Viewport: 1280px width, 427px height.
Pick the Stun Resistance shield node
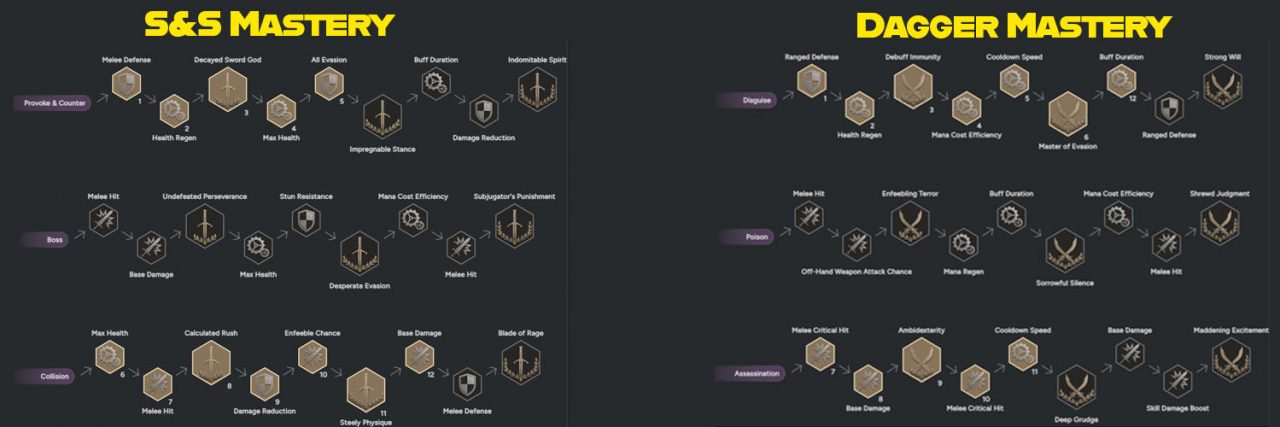coord(306,221)
